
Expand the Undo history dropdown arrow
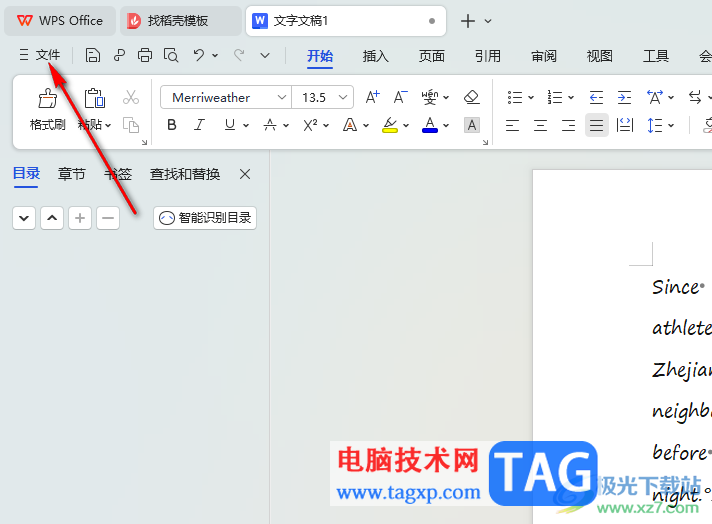click(215, 55)
